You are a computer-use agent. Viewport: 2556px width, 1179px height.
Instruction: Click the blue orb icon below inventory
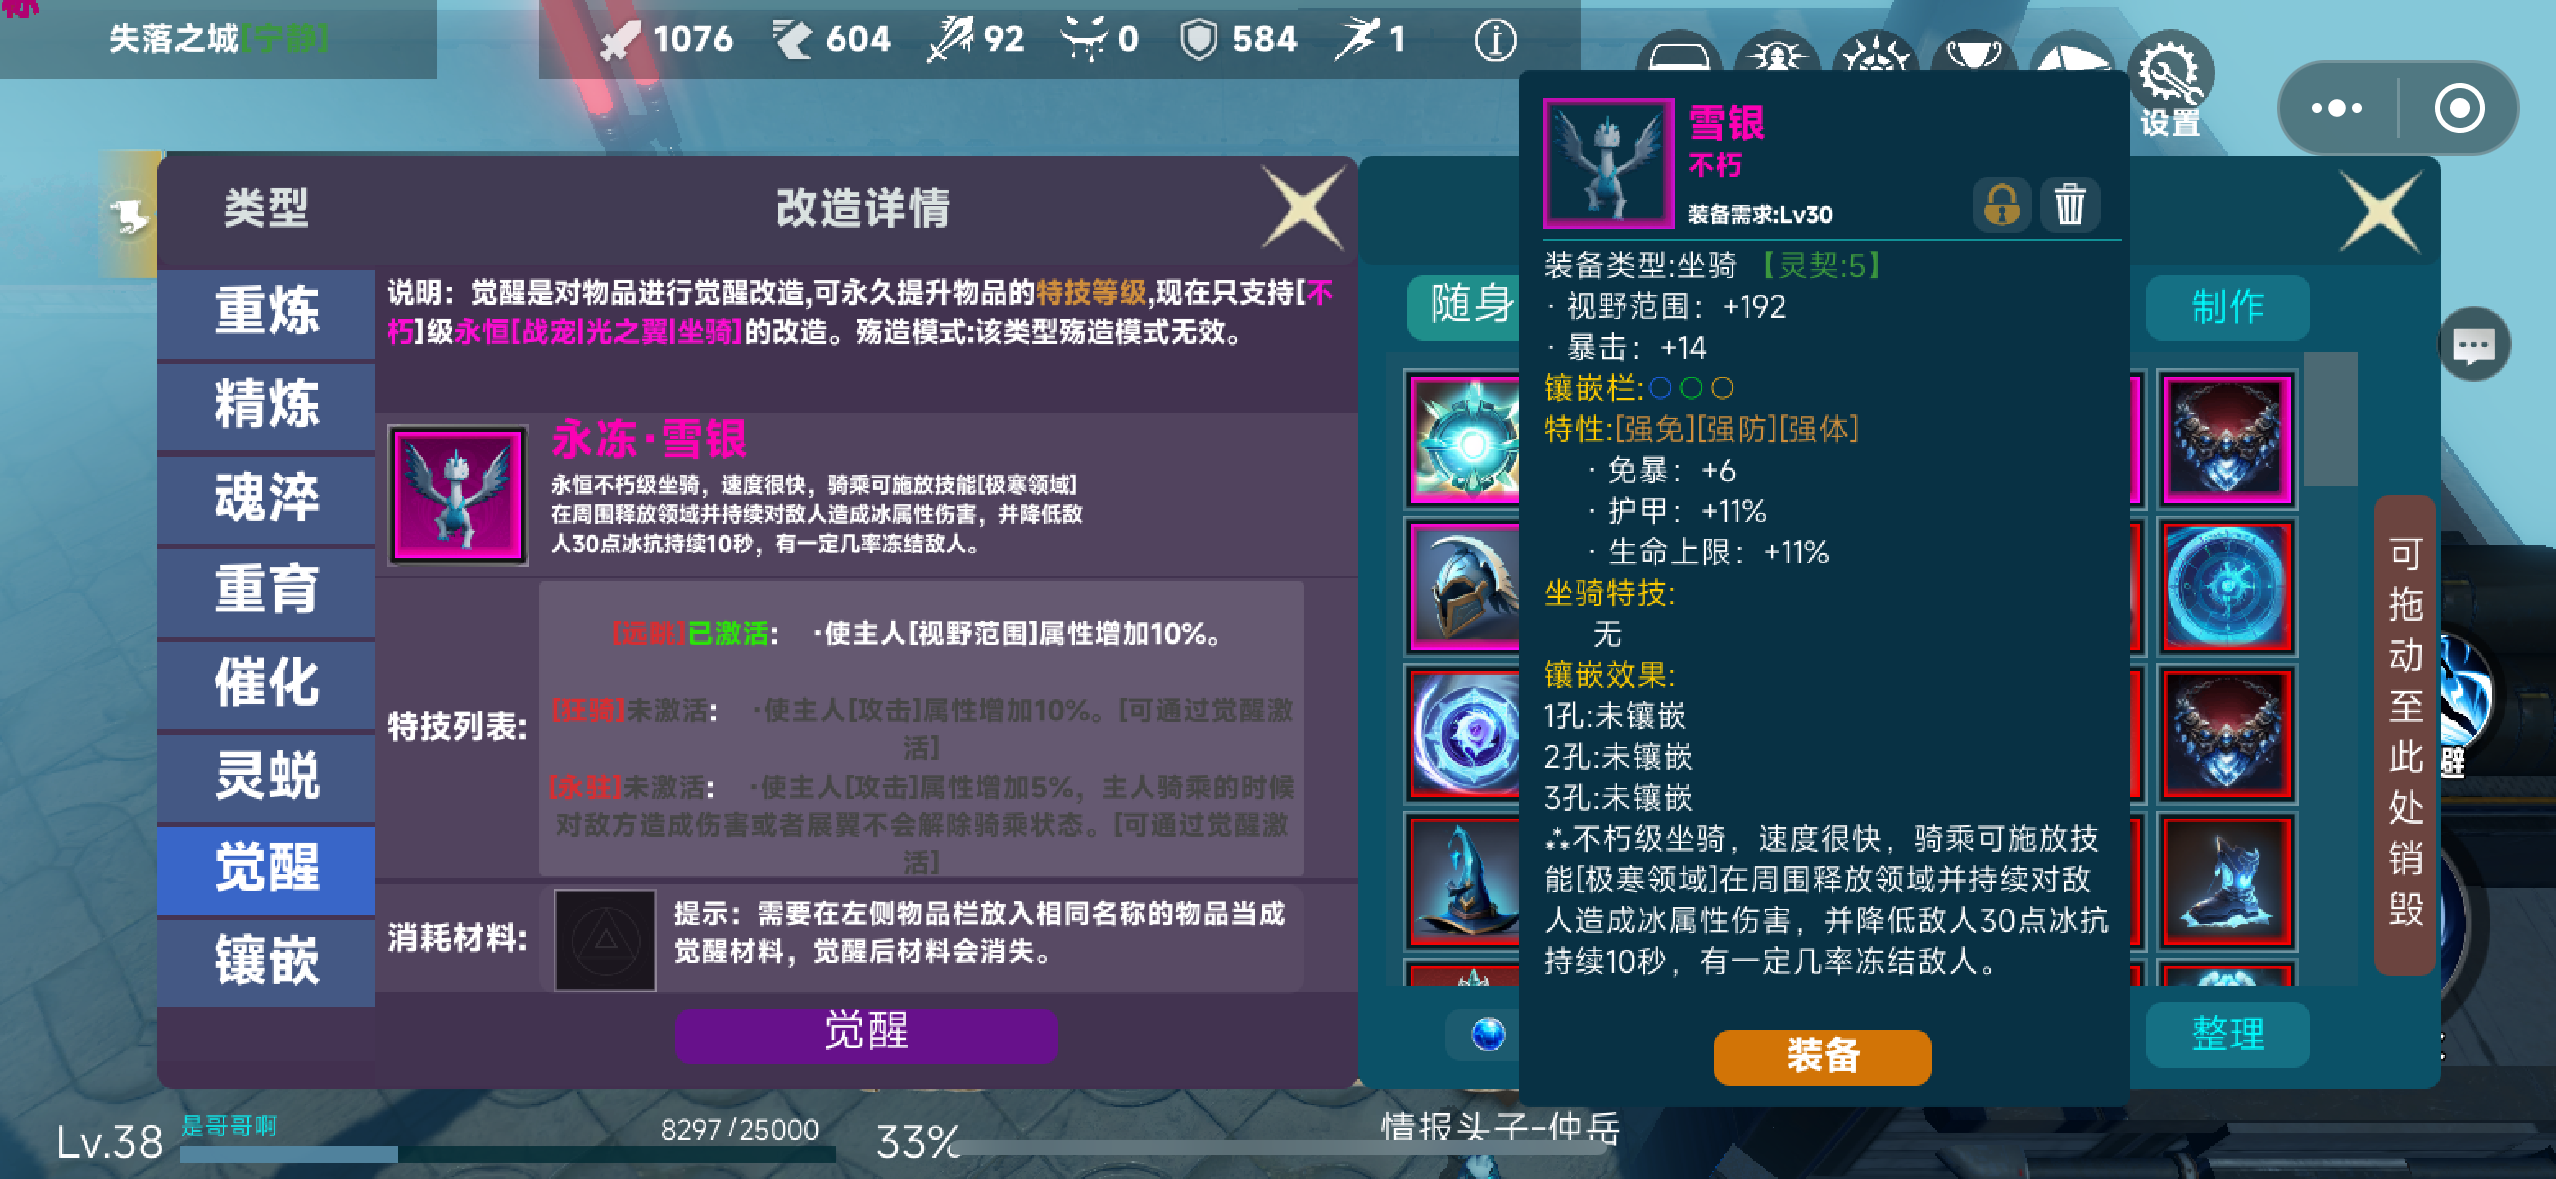click(1488, 1034)
